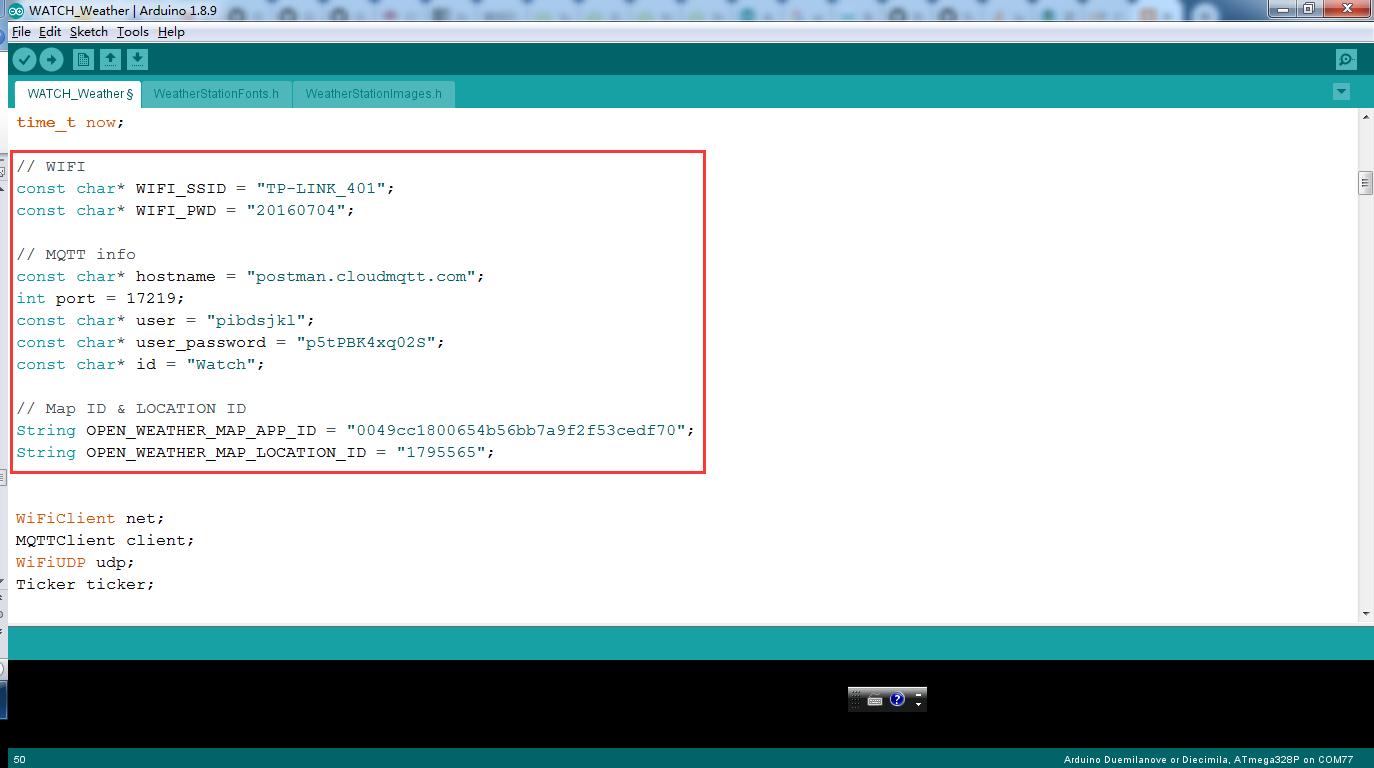This screenshot has height=768, width=1374.
Task: Switch to the WeatherStationImages.h tab
Action: [x=373, y=94]
